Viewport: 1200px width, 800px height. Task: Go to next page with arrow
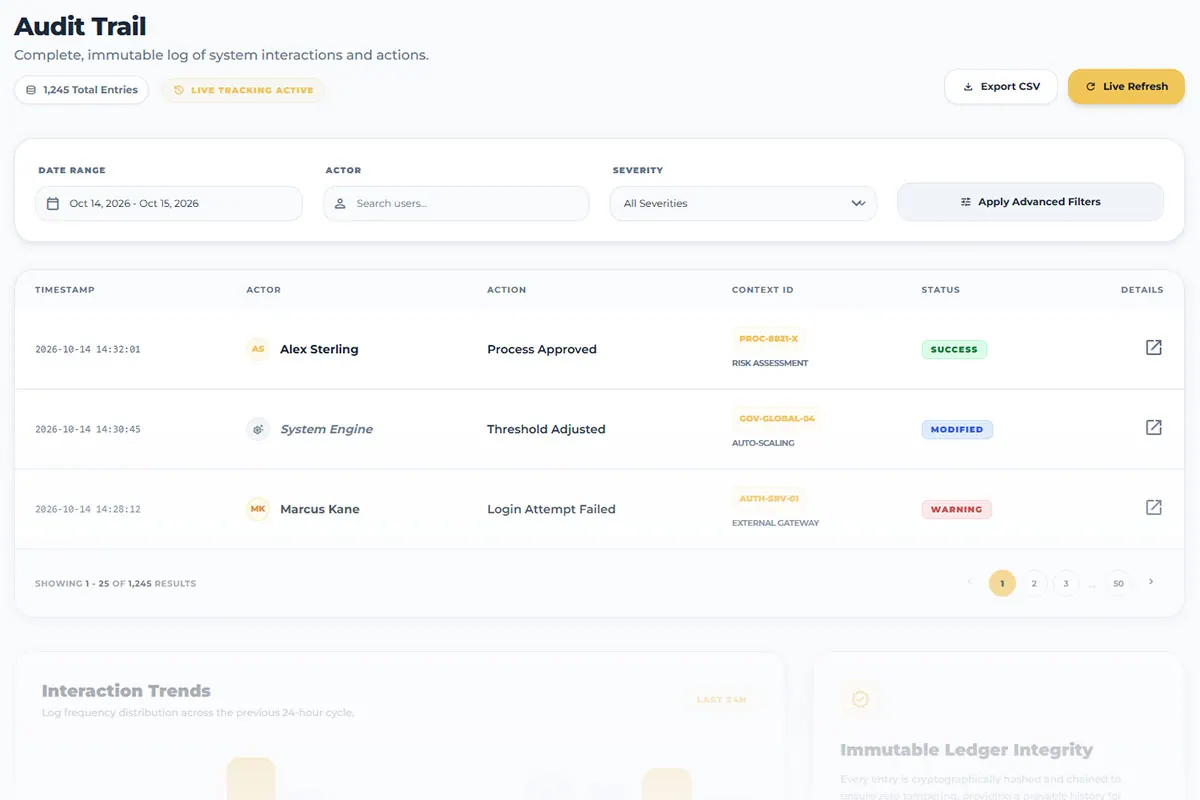1151,582
